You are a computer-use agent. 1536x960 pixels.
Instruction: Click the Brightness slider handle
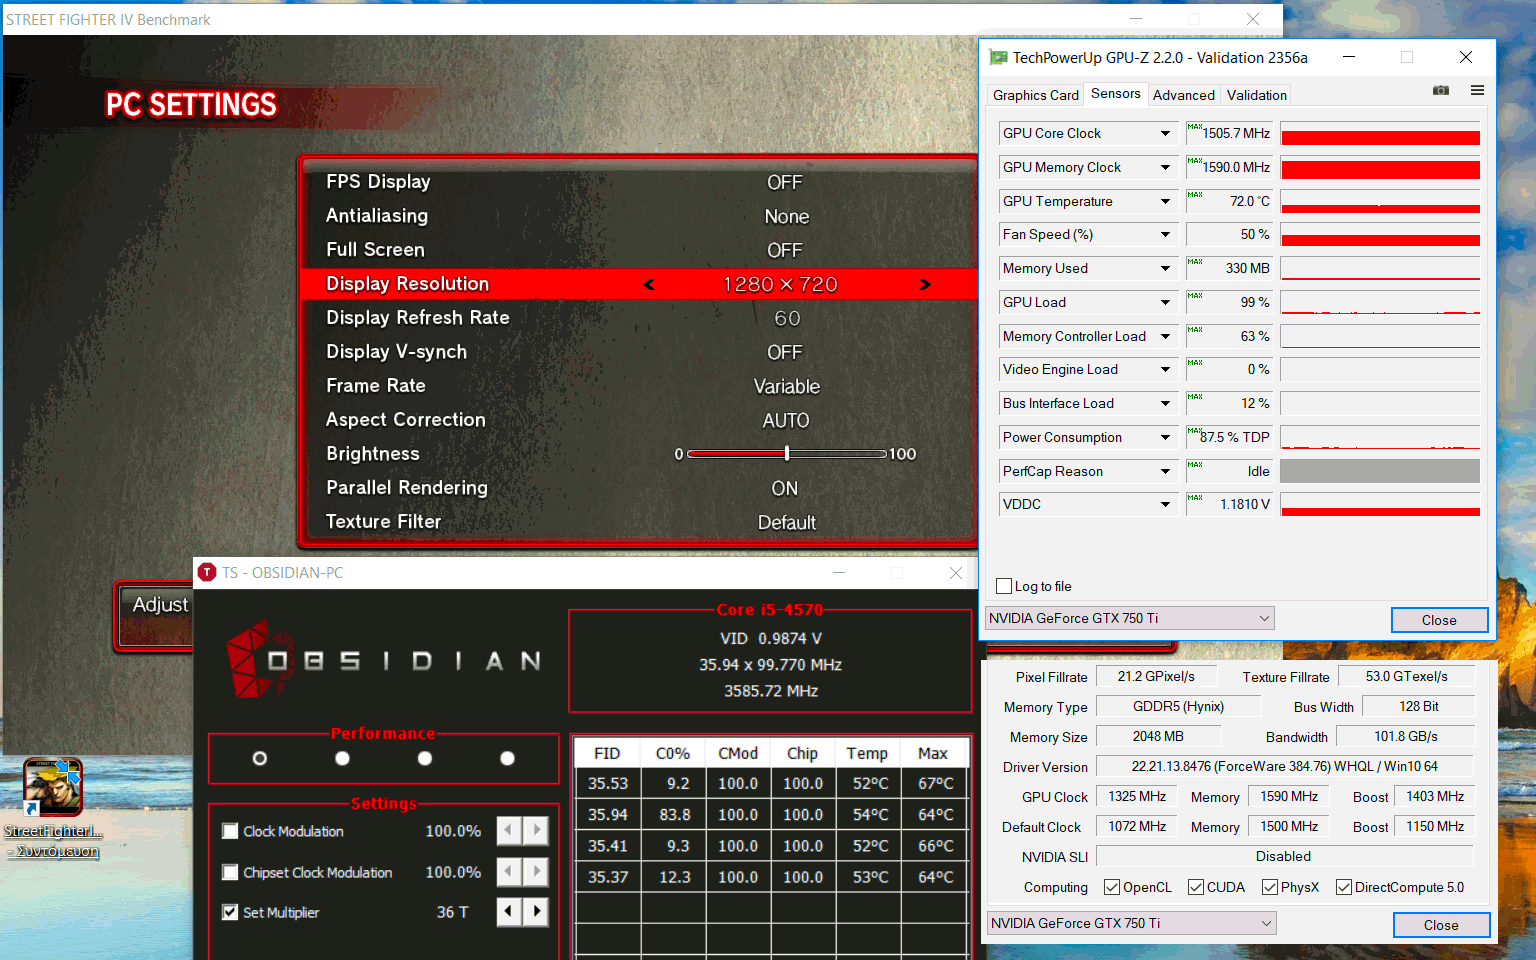[x=787, y=454]
